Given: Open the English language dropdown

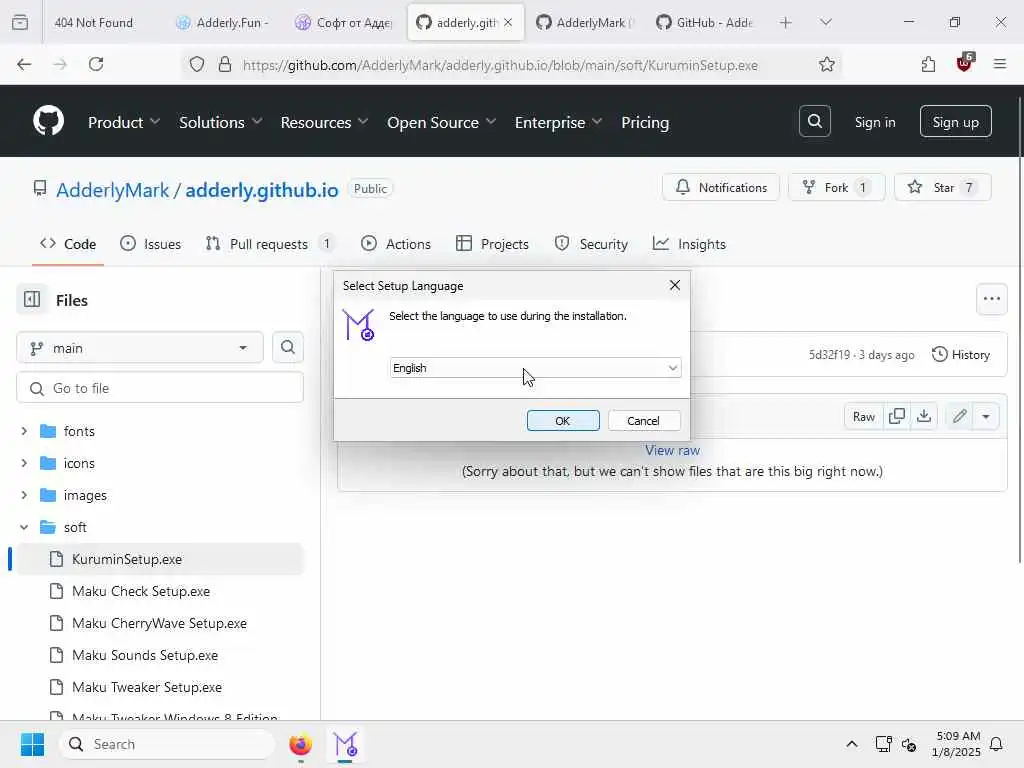Looking at the screenshot, I should [536, 368].
